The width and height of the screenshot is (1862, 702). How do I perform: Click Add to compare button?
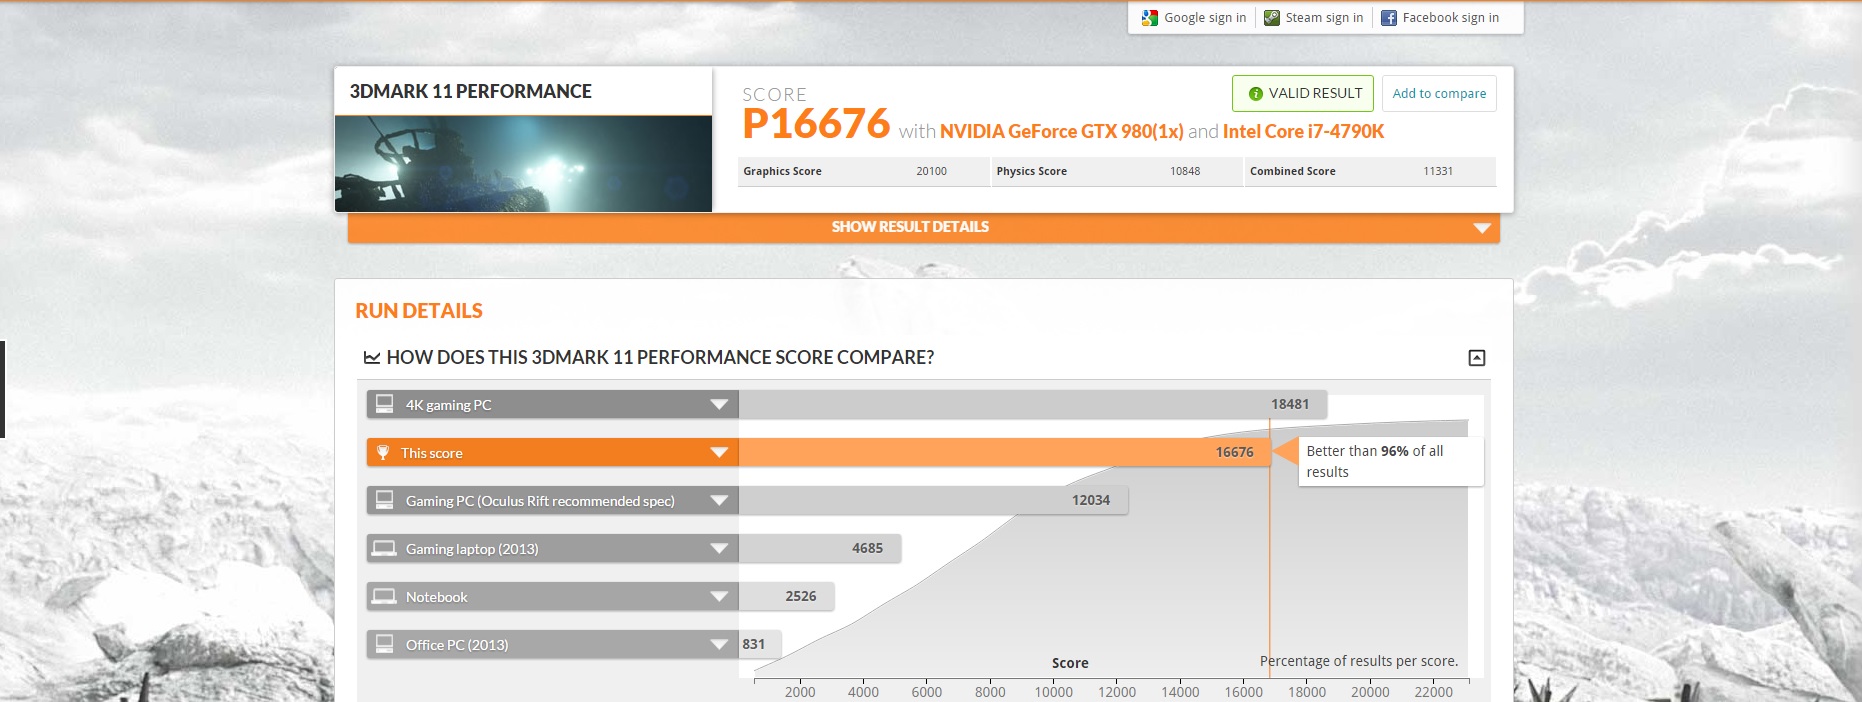coord(1439,94)
